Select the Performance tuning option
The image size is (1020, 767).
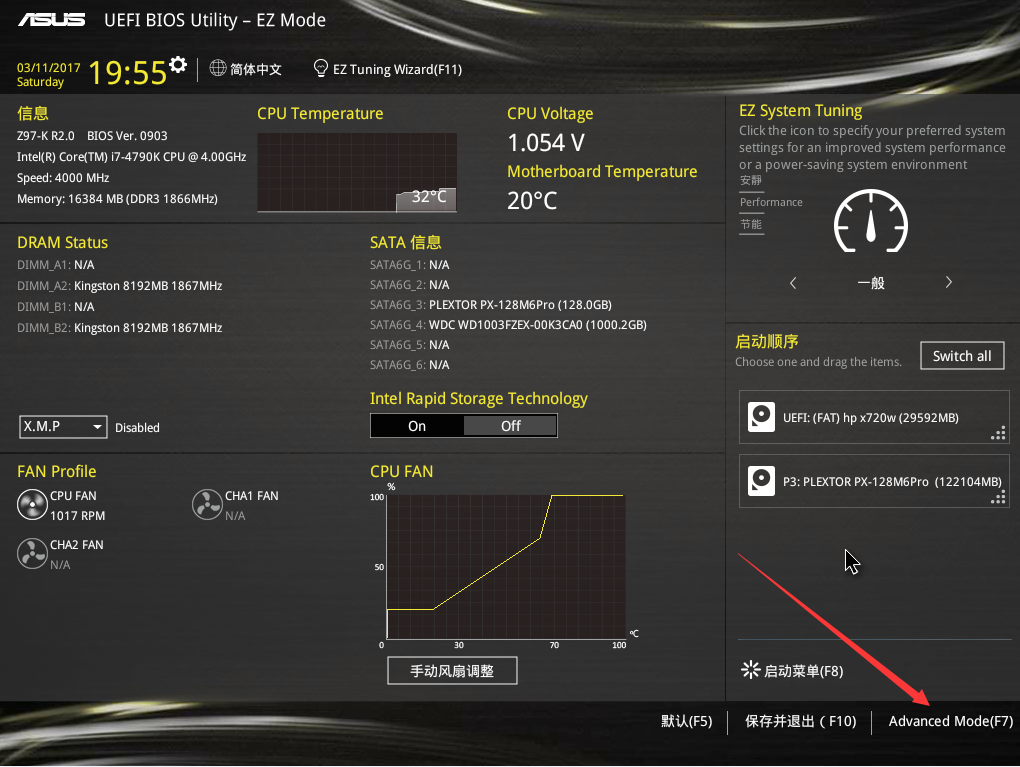click(771, 202)
